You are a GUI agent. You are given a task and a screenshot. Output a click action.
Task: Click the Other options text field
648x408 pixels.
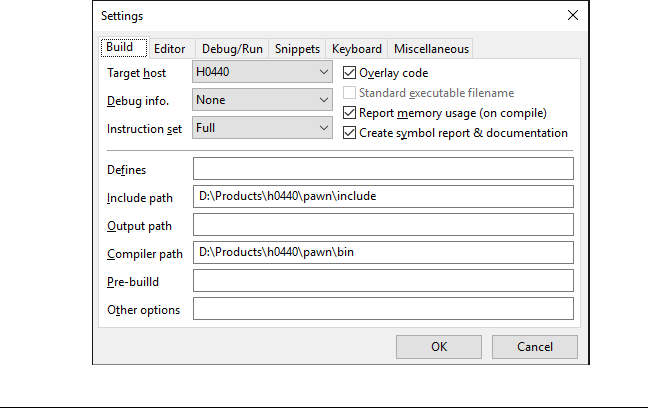point(383,309)
